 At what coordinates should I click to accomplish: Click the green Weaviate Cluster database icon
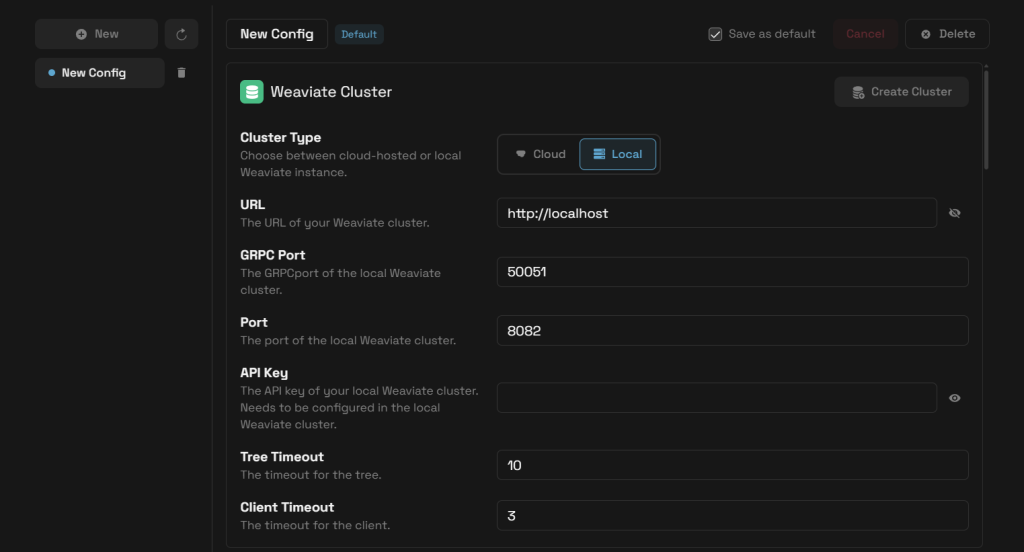[252, 92]
